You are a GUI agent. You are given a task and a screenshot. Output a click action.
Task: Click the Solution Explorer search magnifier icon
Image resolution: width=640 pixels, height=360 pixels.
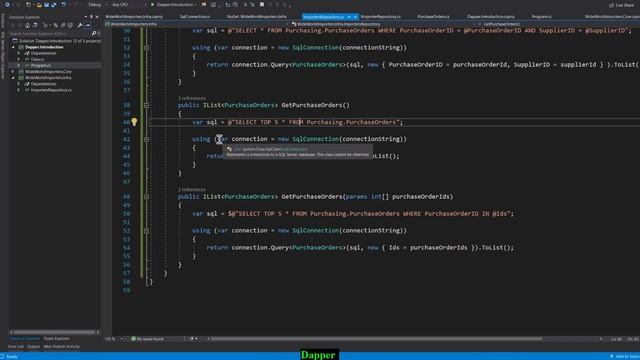[94, 33]
